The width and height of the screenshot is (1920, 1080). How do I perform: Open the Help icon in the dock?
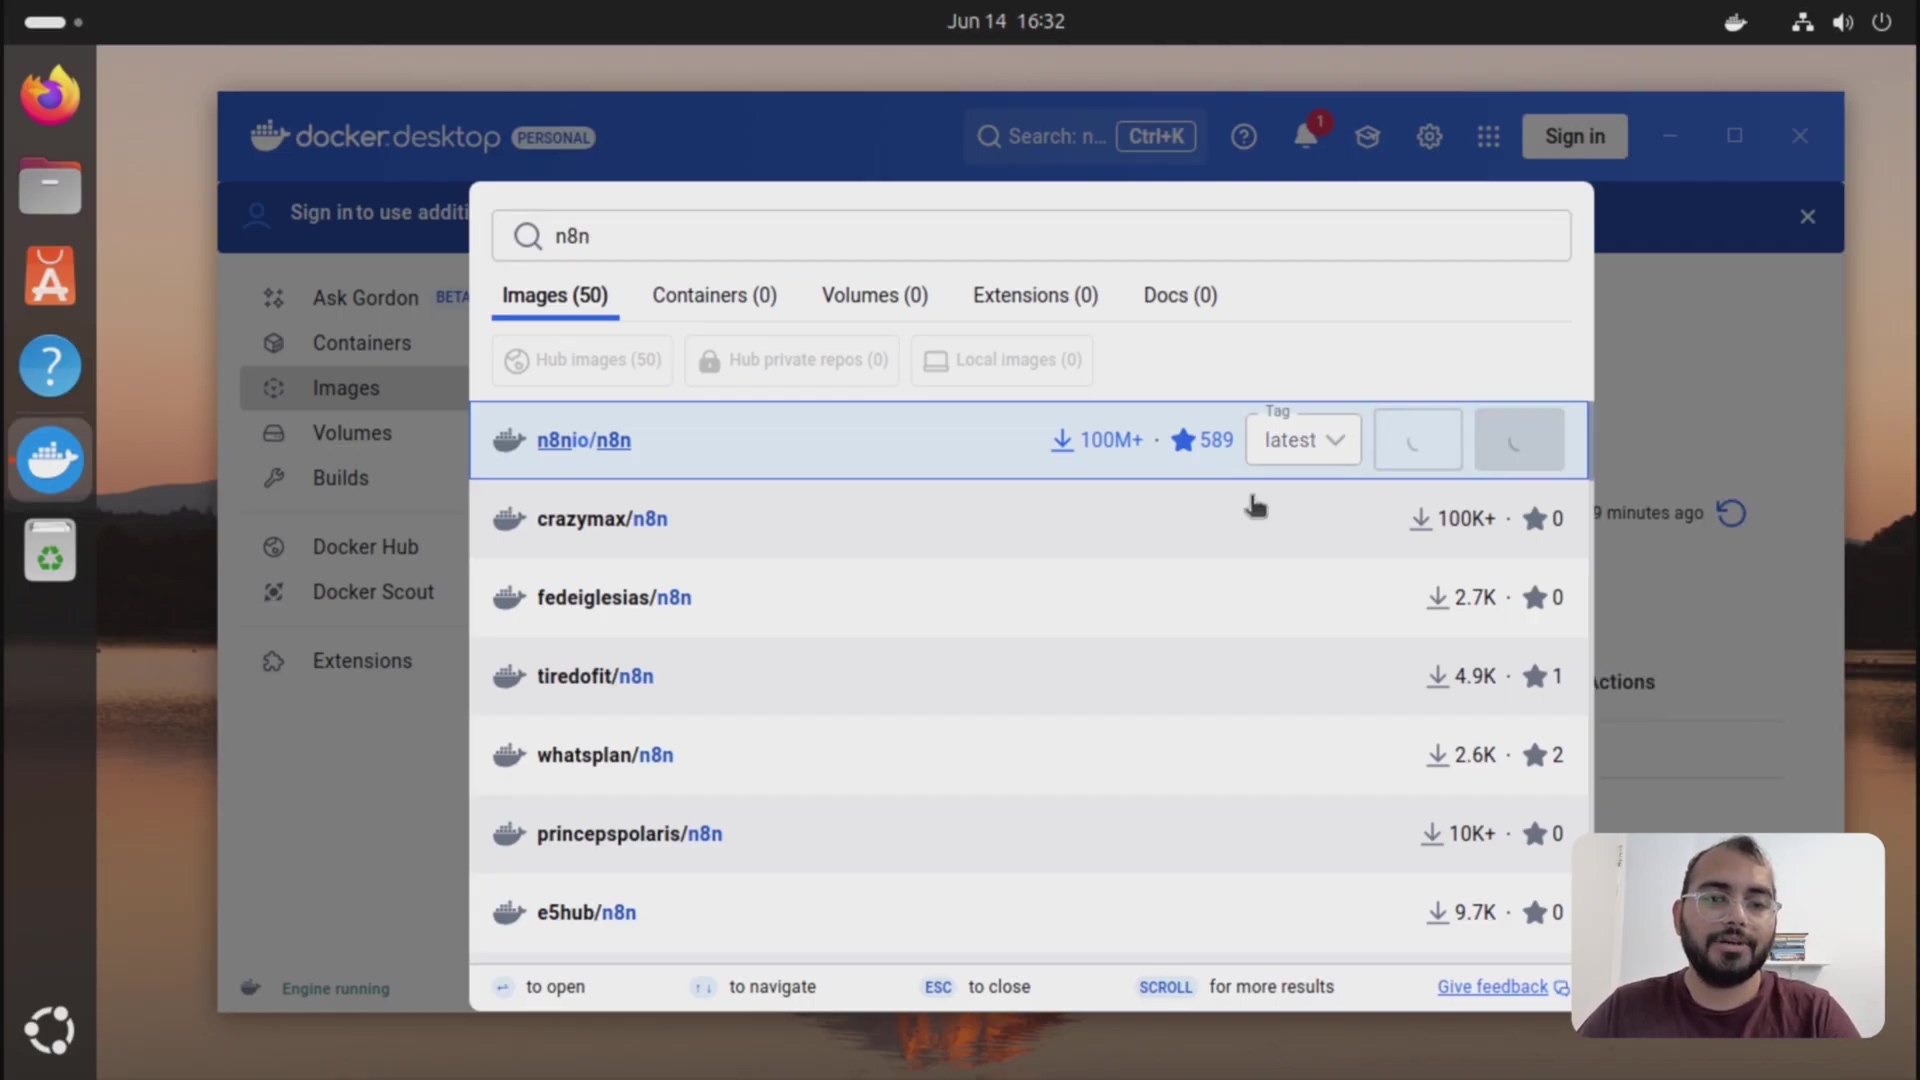(50, 366)
